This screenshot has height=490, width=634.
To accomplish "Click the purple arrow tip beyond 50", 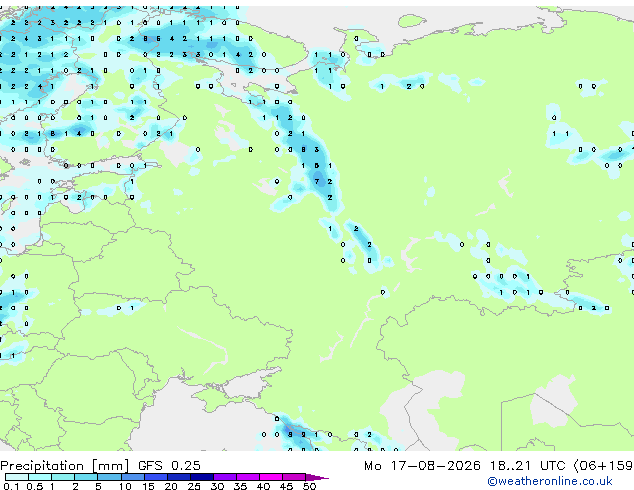I will (x=317, y=477).
